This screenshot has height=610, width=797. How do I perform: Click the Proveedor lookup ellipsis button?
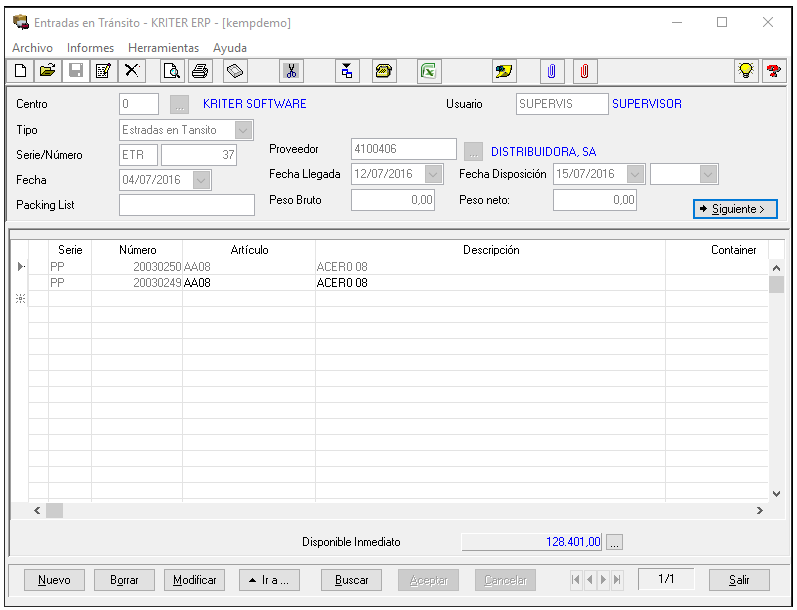click(474, 151)
